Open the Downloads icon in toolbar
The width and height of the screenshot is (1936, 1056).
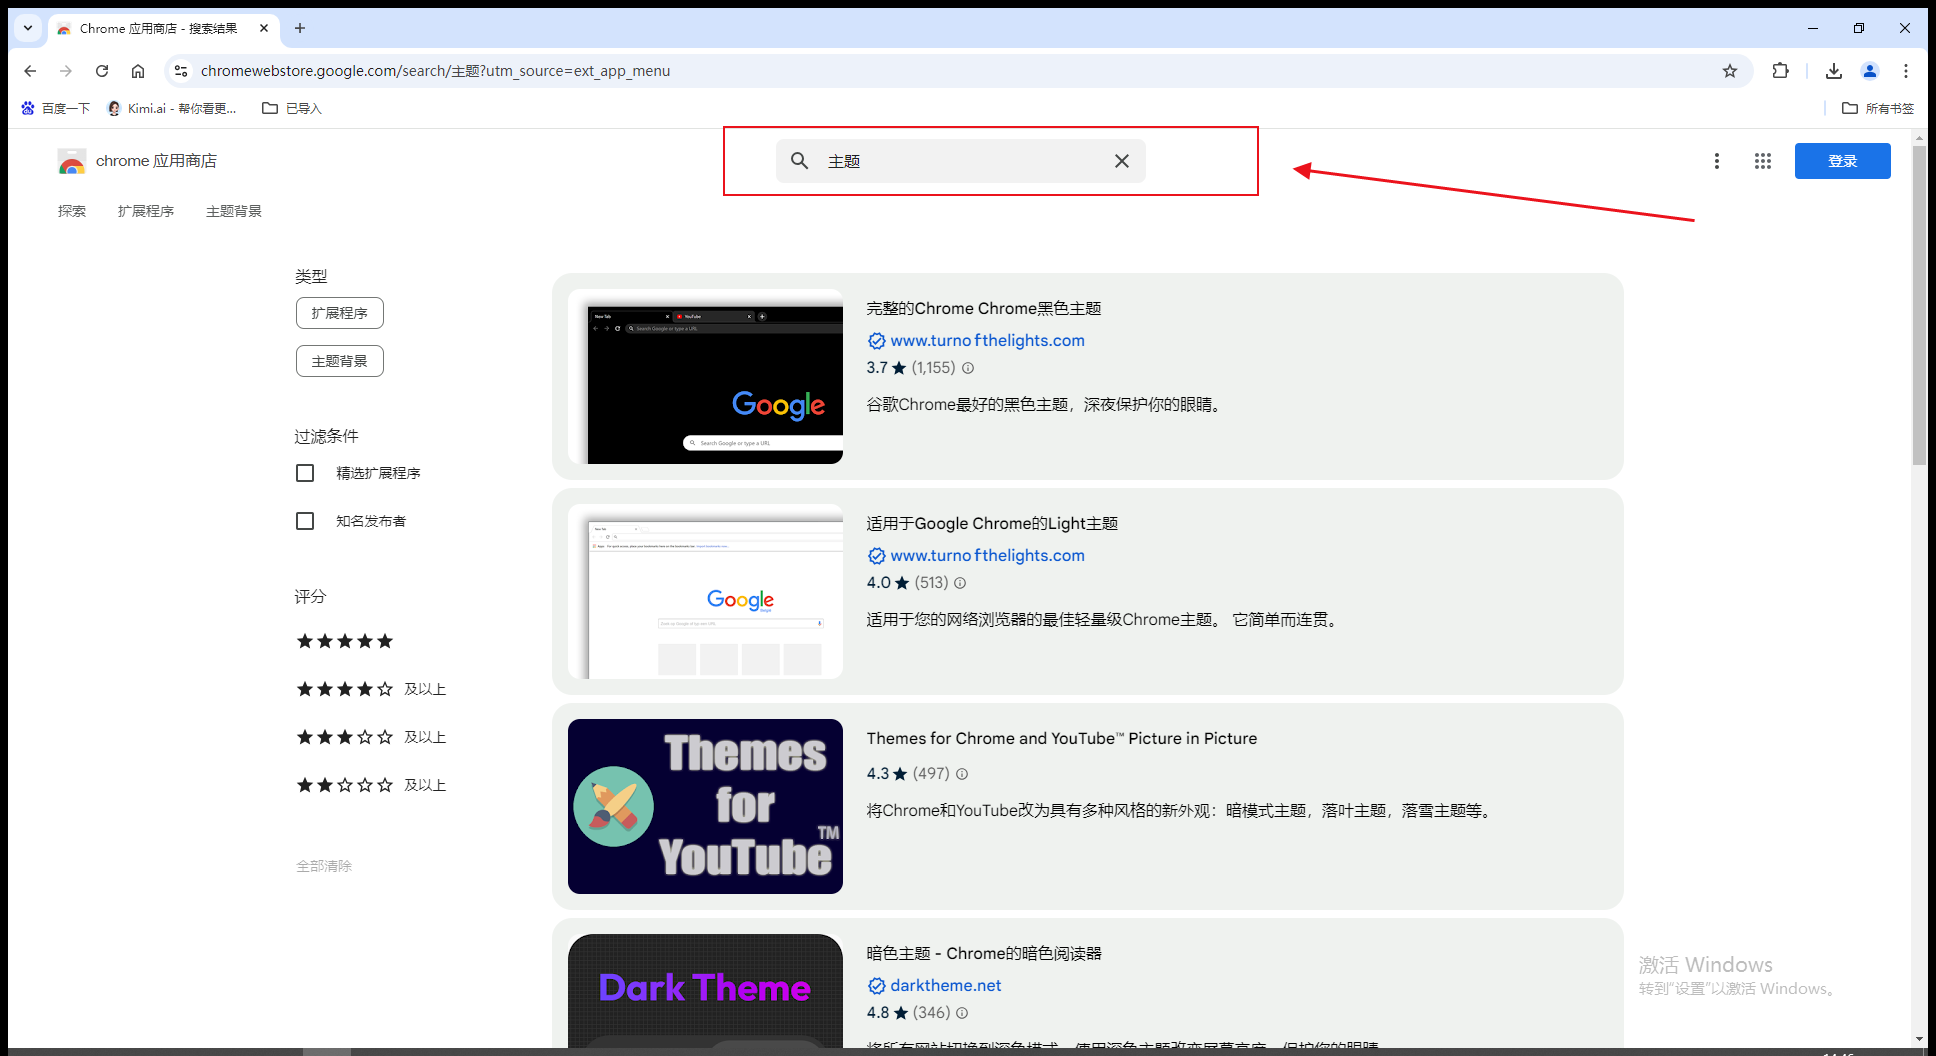click(1834, 71)
